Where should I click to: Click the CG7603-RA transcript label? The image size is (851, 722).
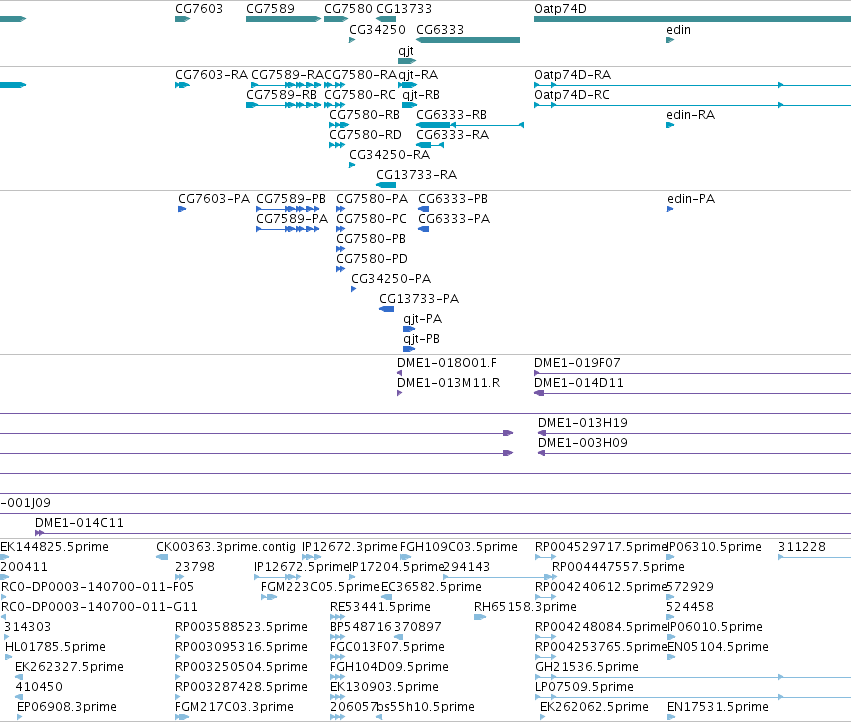(211, 75)
